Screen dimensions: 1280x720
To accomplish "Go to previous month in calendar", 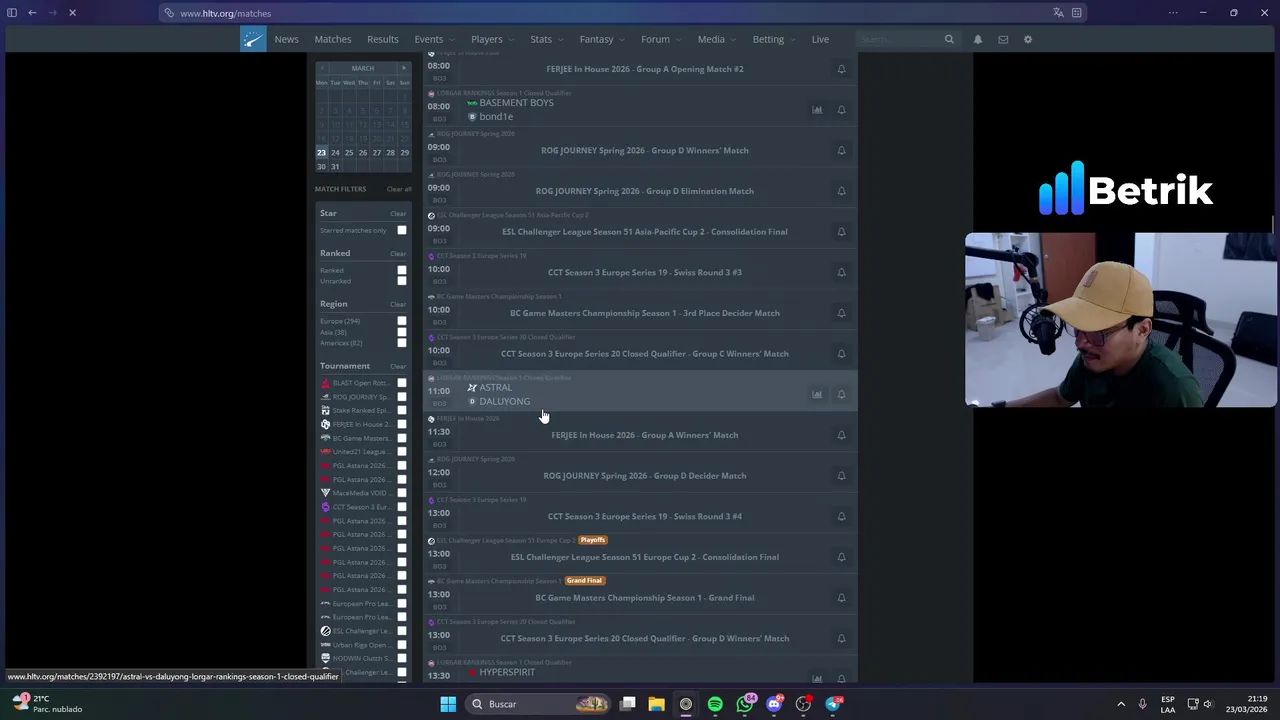I will 322,68.
